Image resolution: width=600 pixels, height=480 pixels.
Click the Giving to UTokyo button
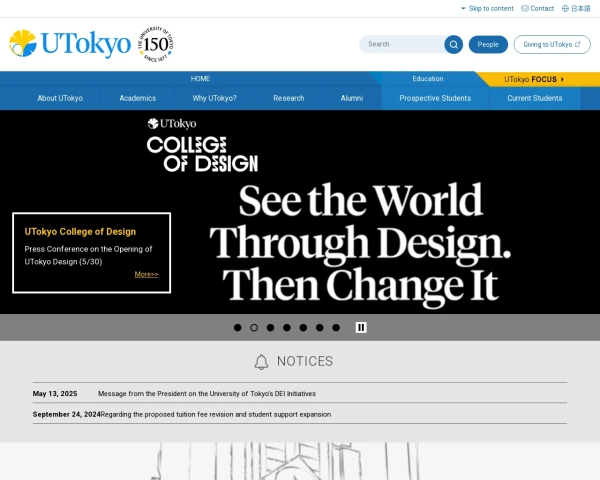(x=552, y=44)
